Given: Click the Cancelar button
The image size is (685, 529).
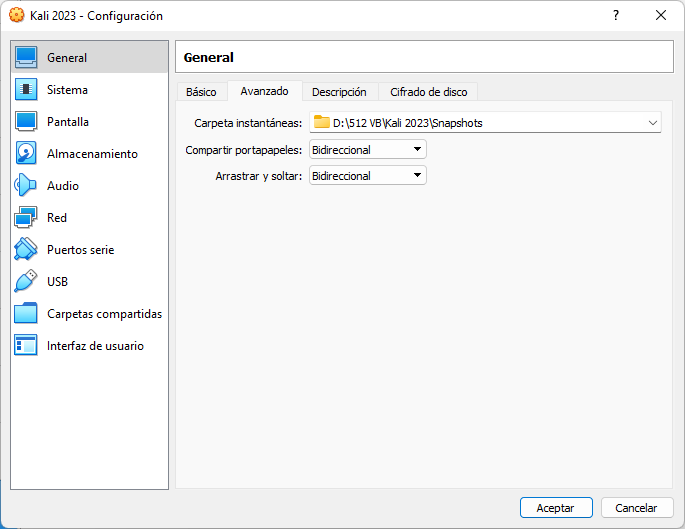Looking at the screenshot, I should click(x=636, y=508).
